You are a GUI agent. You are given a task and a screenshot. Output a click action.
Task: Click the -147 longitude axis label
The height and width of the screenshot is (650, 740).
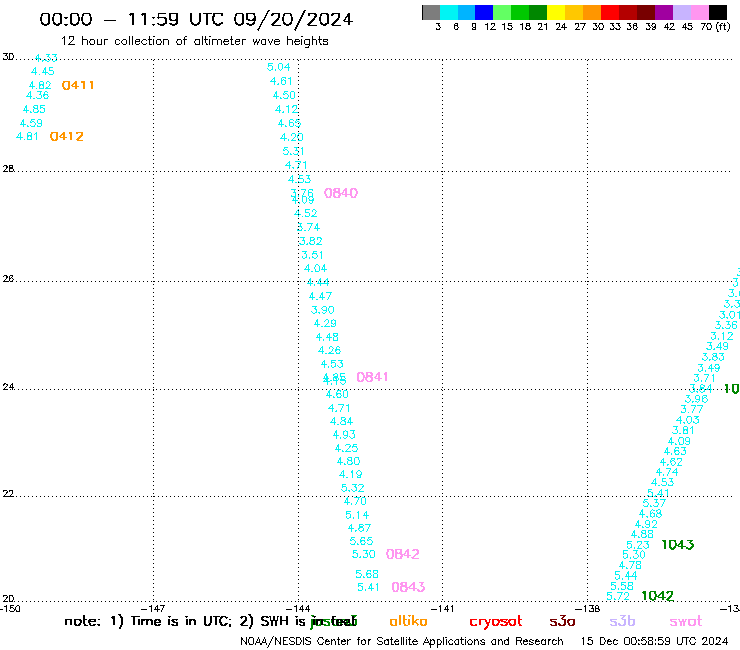coord(153,609)
